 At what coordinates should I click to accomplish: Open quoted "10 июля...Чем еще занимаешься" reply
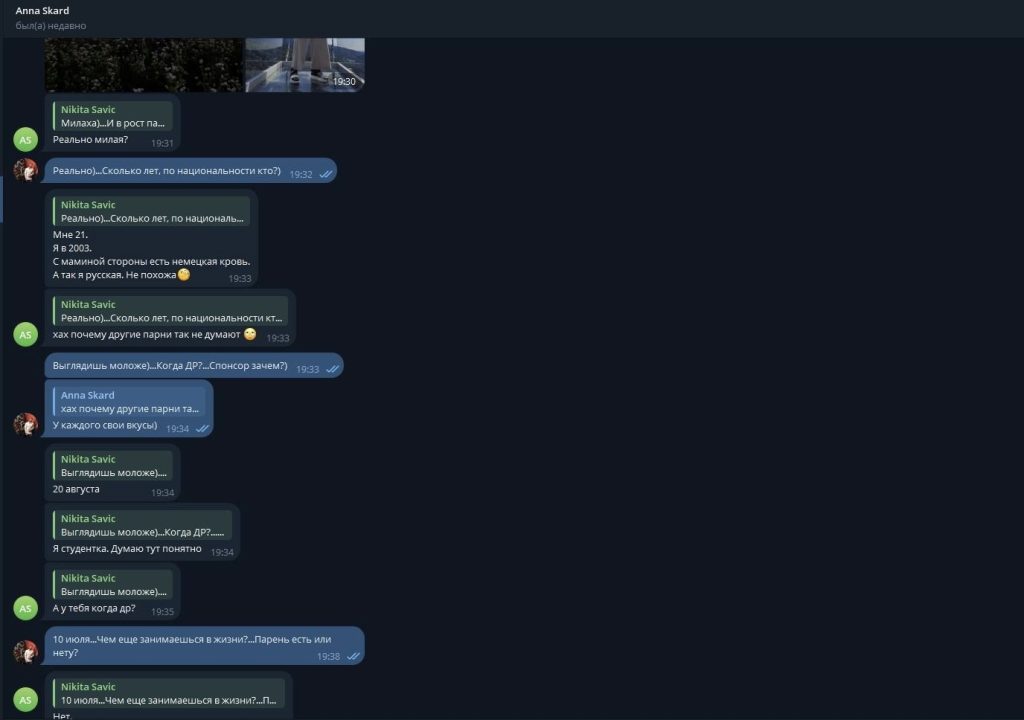[x=168, y=693]
